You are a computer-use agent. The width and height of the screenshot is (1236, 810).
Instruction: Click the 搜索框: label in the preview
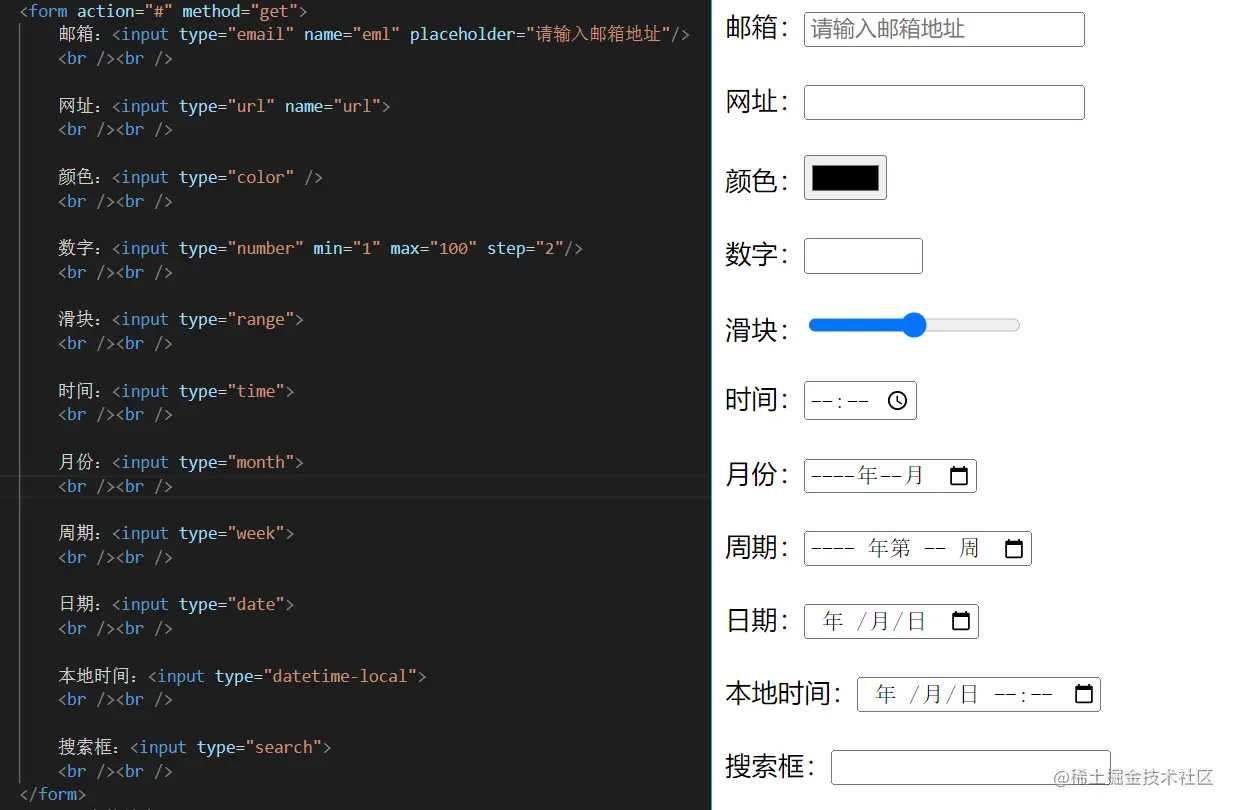pyautogui.click(x=771, y=767)
